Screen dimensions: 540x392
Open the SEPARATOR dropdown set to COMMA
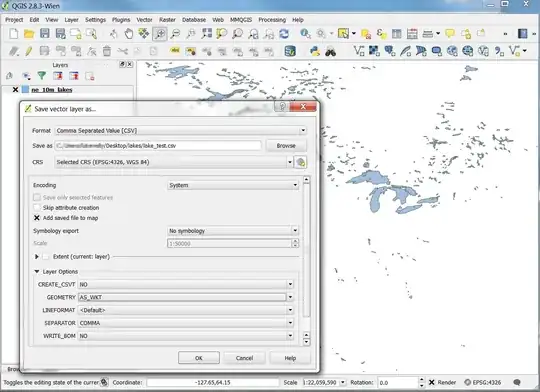coord(186,323)
